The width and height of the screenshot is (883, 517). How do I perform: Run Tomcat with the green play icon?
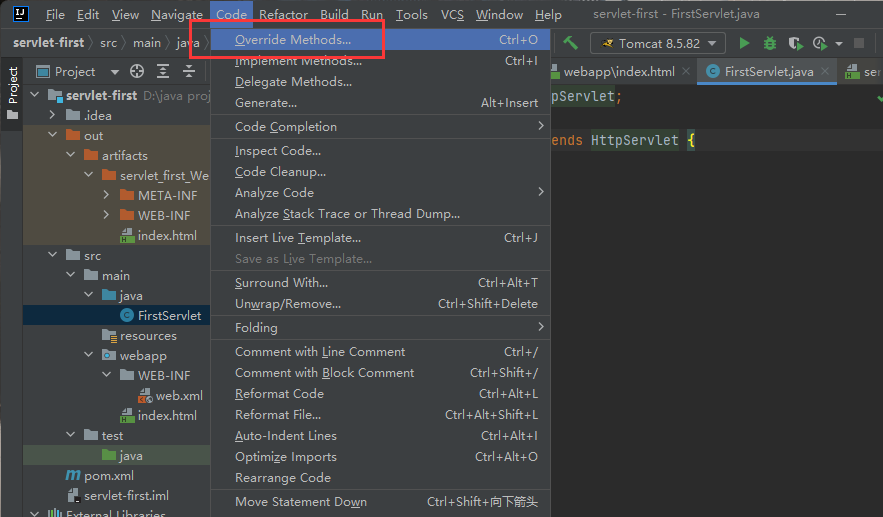[744, 43]
